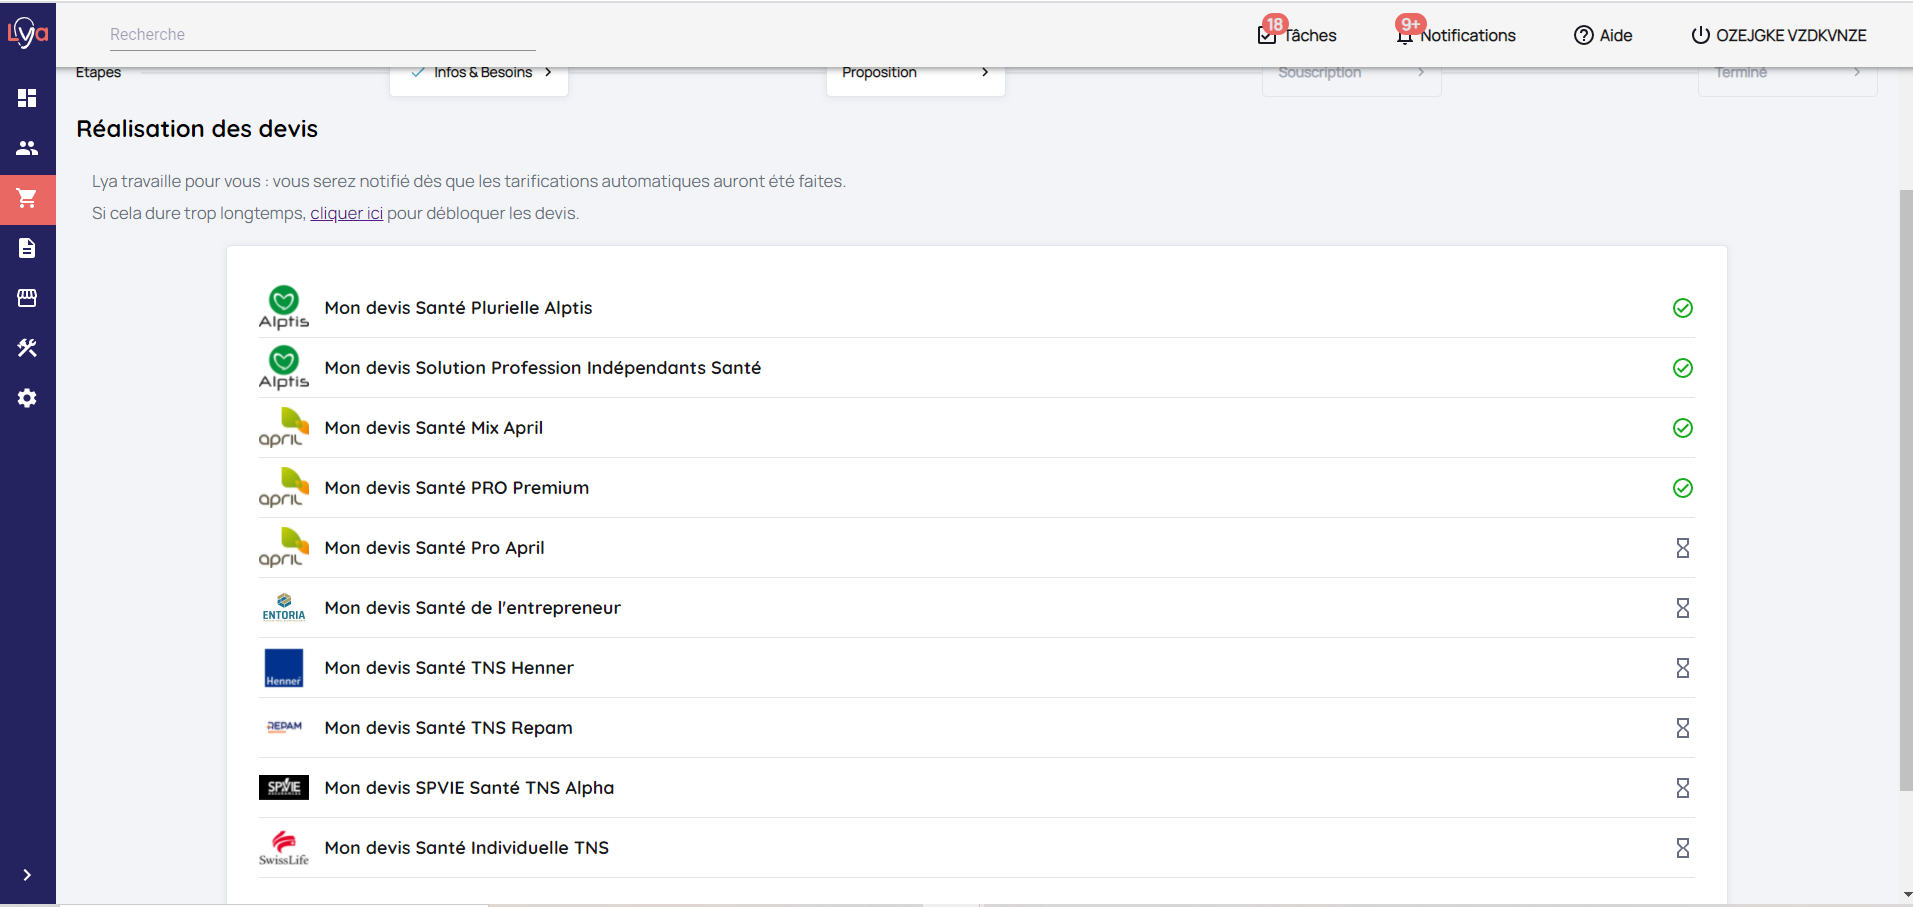
Task: Click the "cliquer ici" link
Action: pos(346,213)
